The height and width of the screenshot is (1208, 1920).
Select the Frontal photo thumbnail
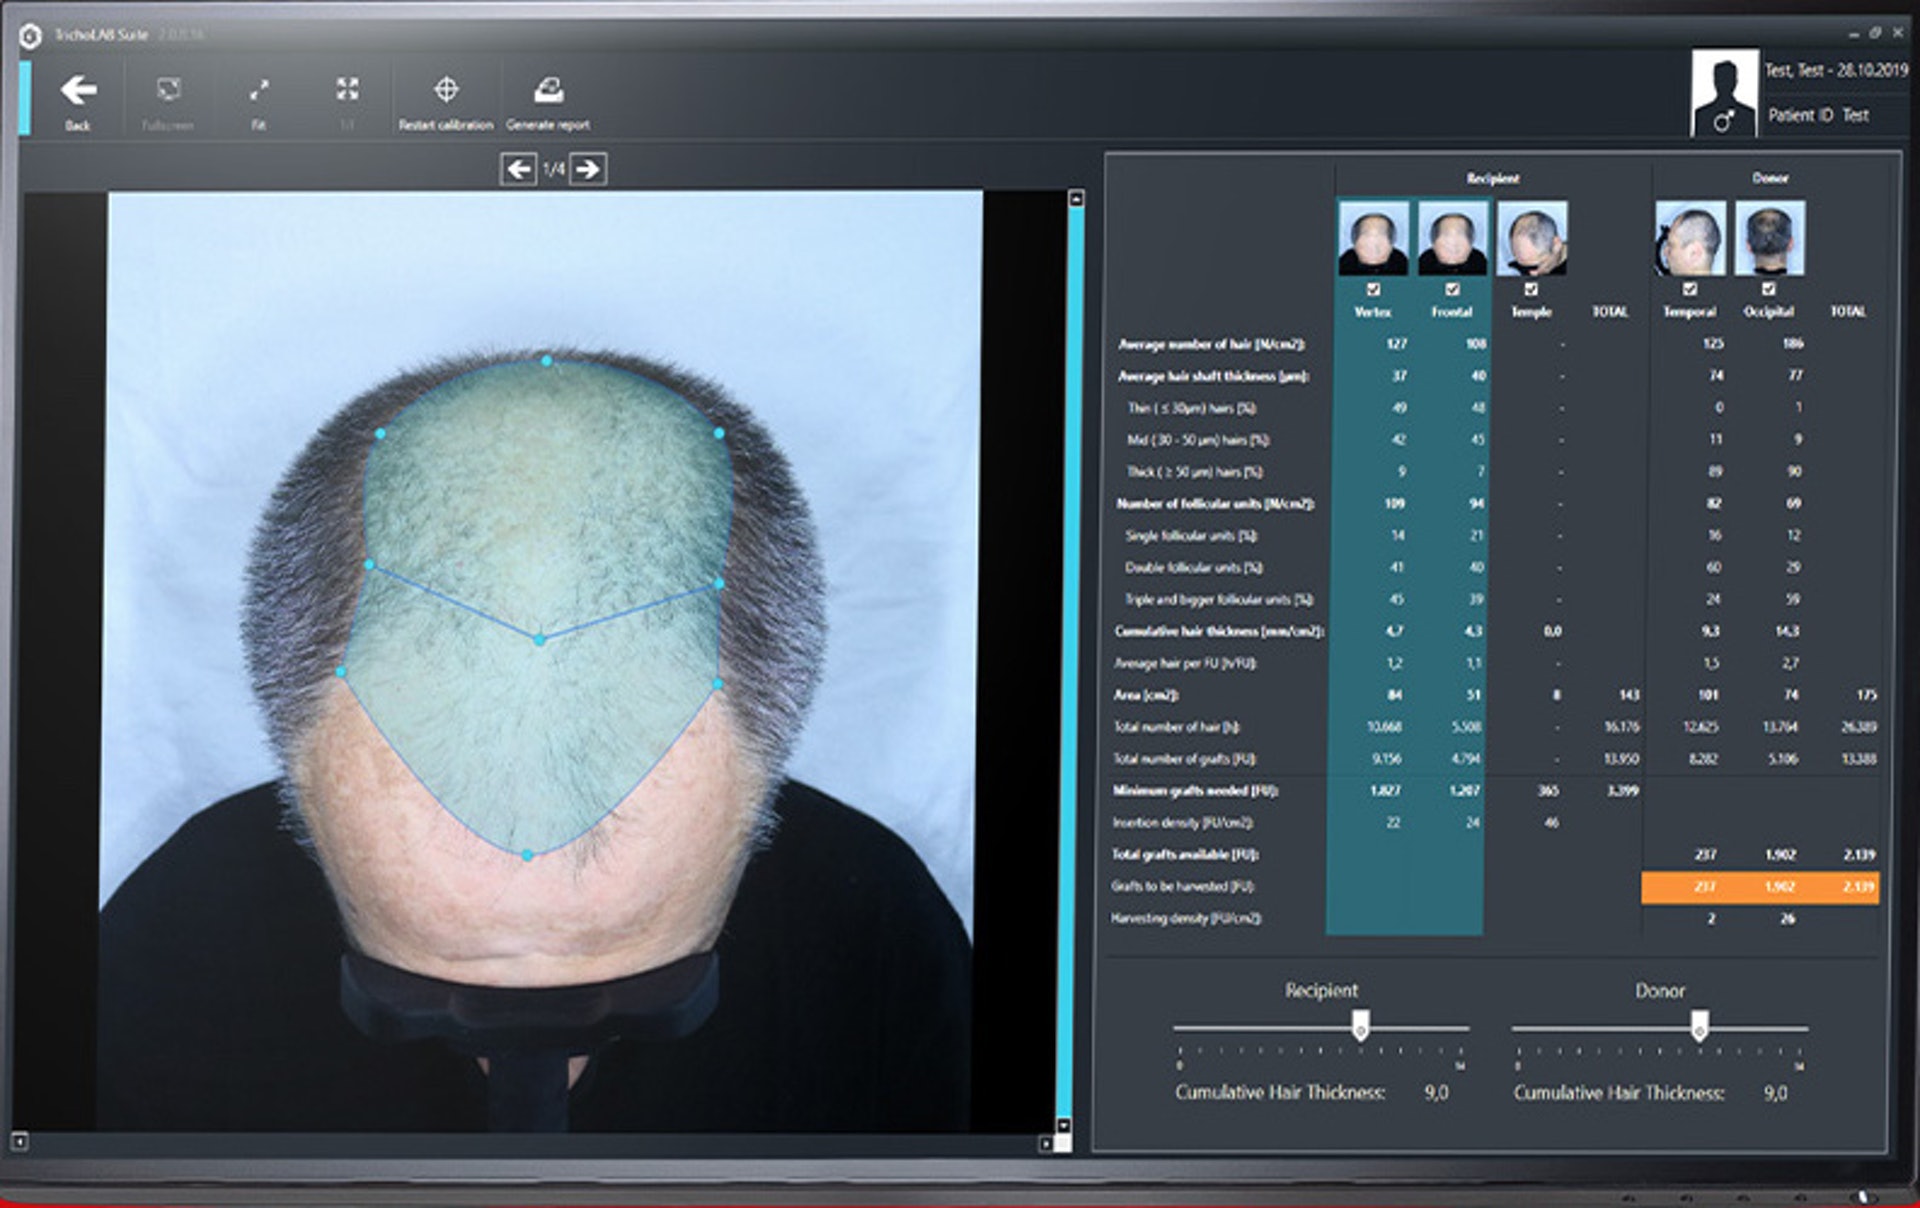coord(1452,238)
